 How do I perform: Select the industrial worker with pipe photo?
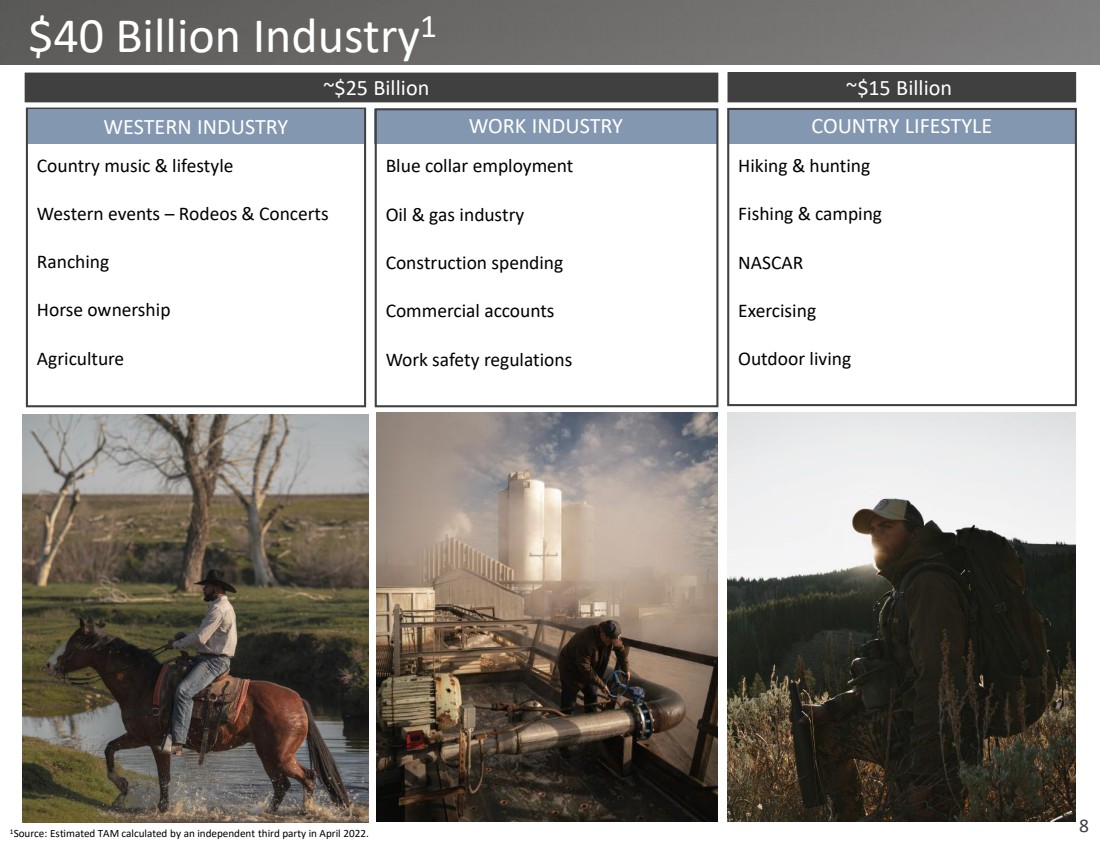click(546, 617)
